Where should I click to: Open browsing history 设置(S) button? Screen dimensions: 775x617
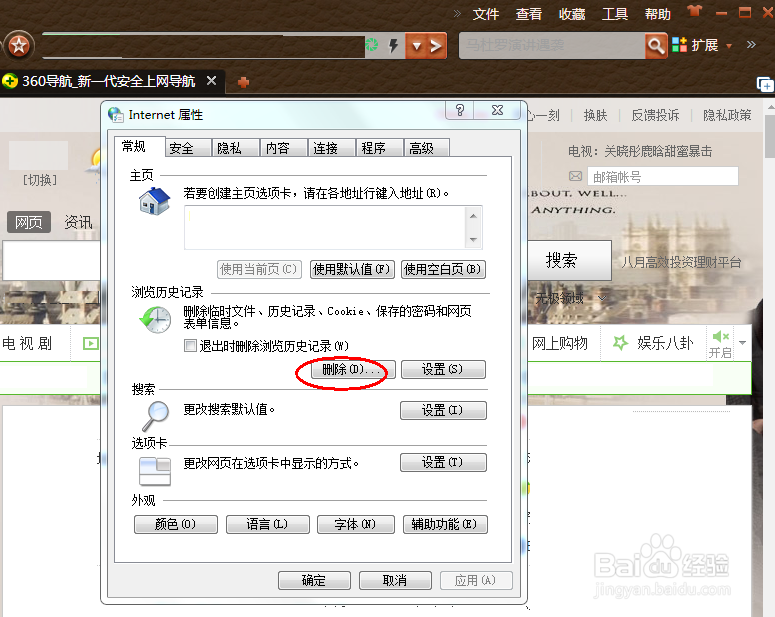point(443,369)
